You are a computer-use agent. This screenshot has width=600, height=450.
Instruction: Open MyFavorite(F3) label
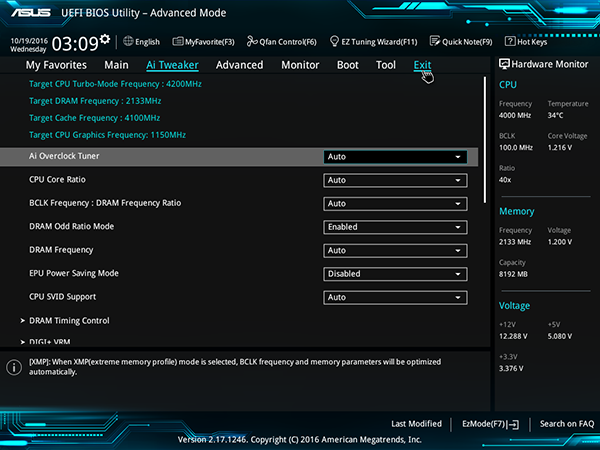coord(210,42)
